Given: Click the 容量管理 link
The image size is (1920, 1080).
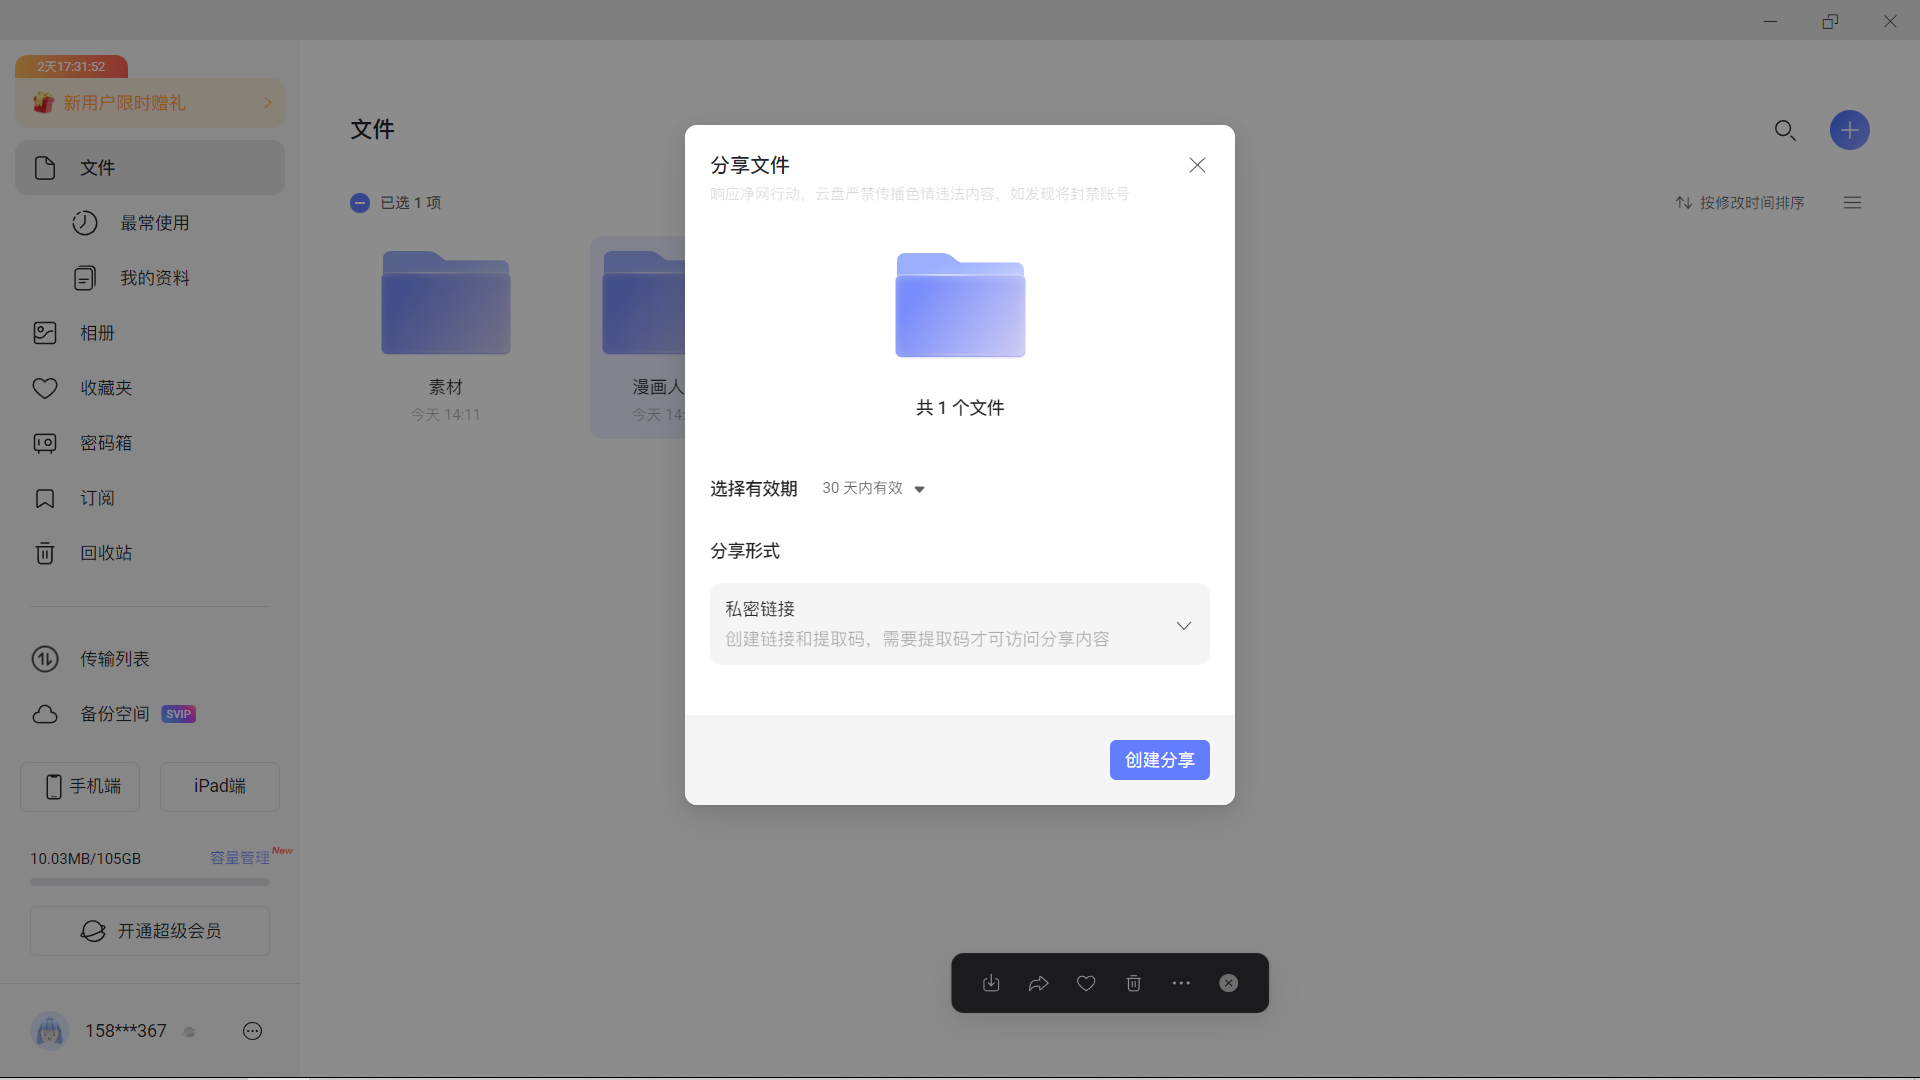Looking at the screenshot, I should 239,858.
